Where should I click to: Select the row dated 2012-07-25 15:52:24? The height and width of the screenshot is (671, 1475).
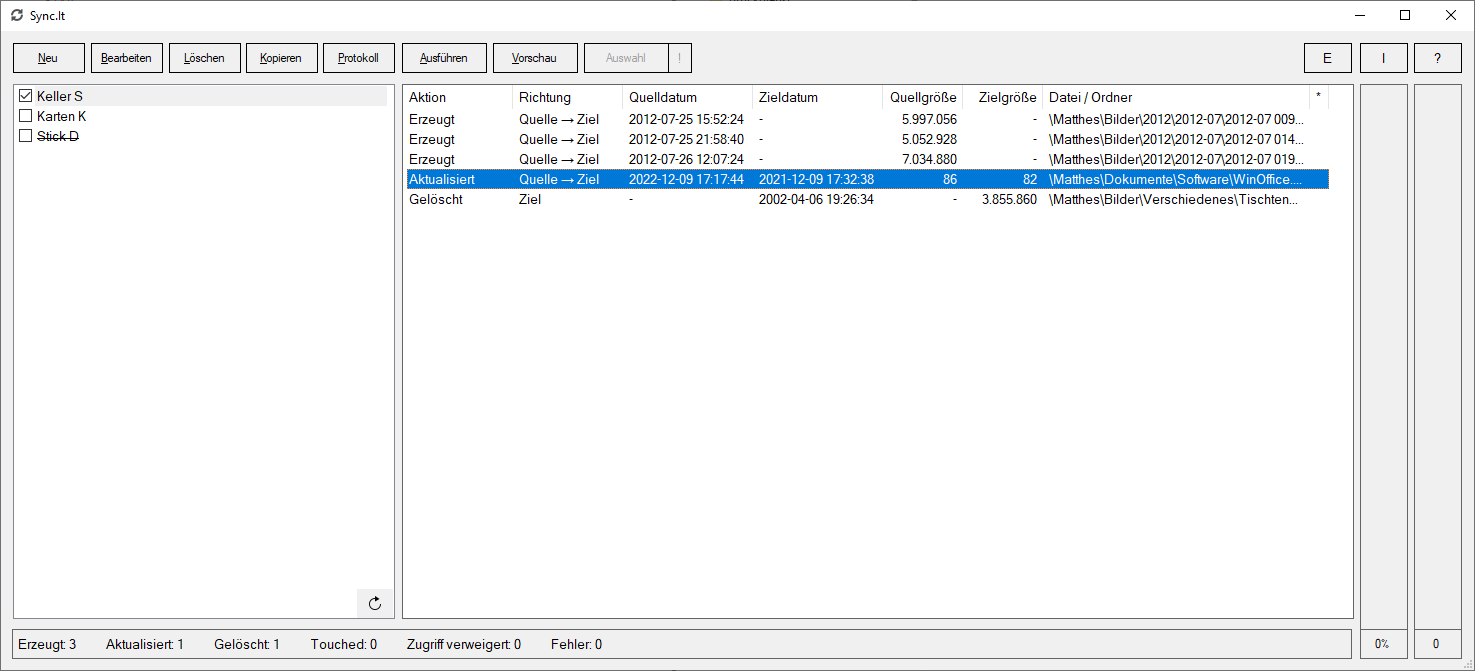867,119
